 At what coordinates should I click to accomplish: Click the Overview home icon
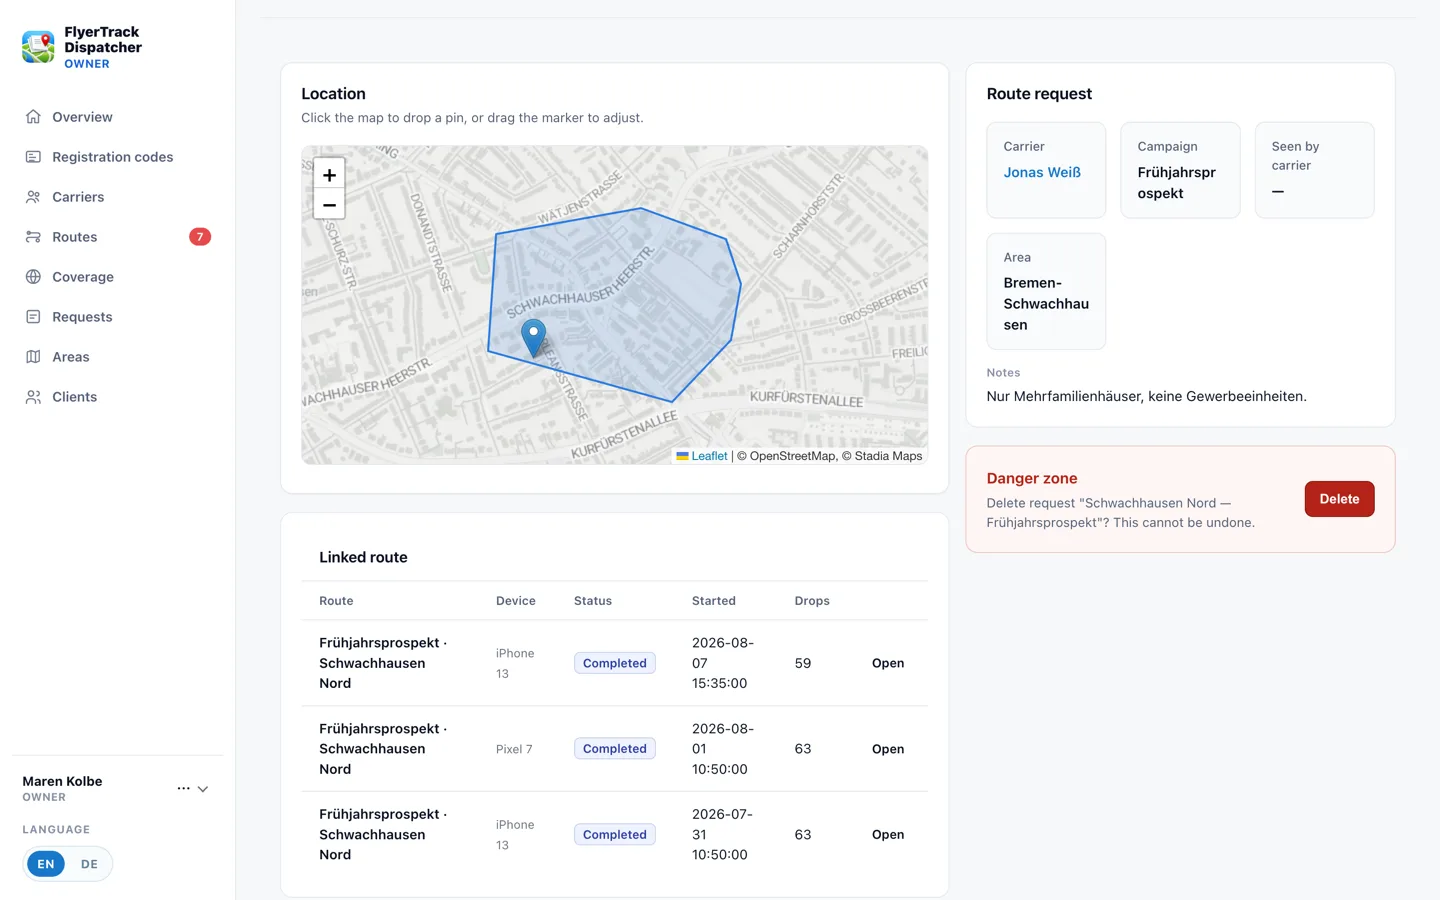[x=33, y=117]
